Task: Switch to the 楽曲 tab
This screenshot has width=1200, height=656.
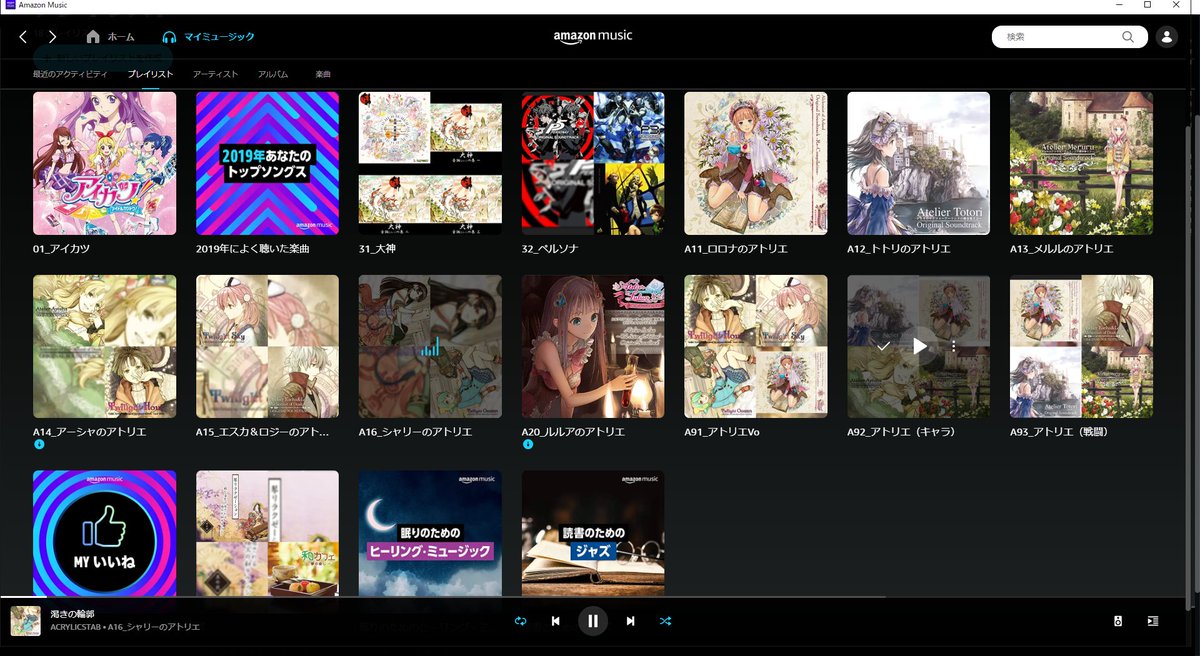Action: click(x=323, y=75)
